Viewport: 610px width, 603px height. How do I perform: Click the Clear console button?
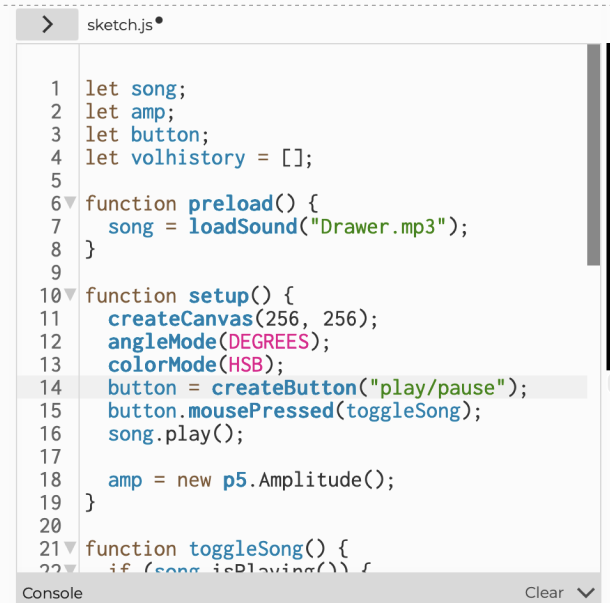pyautogui.click(x=544, y=592)
